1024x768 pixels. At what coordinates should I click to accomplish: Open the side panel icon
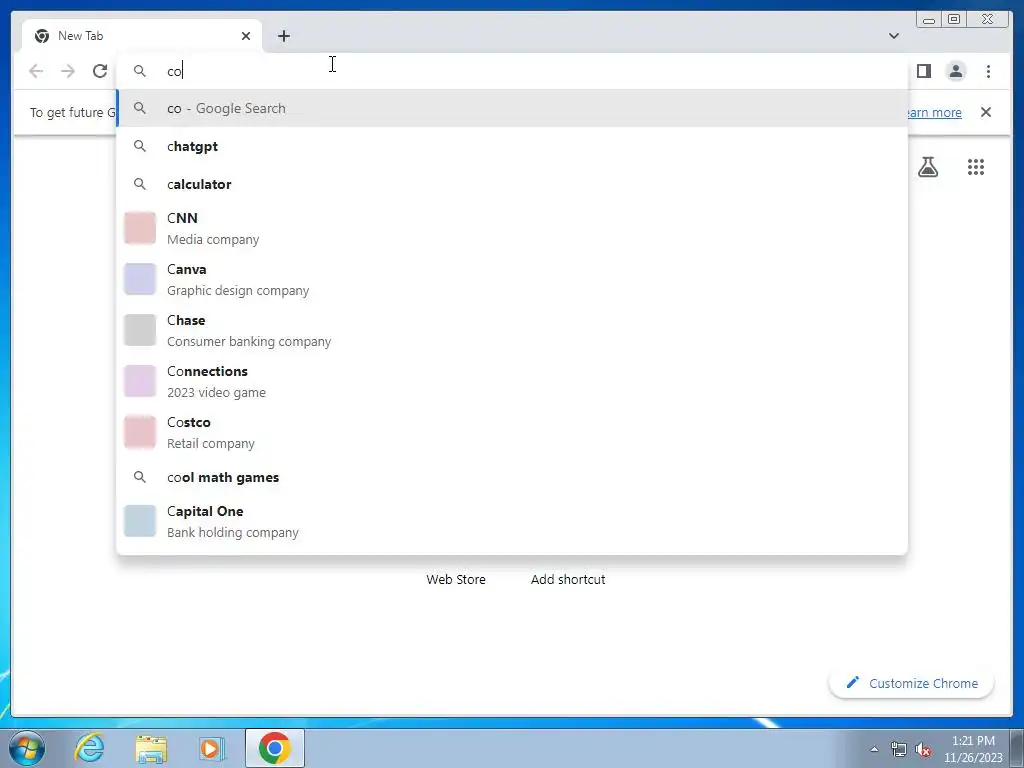(923, 71)
